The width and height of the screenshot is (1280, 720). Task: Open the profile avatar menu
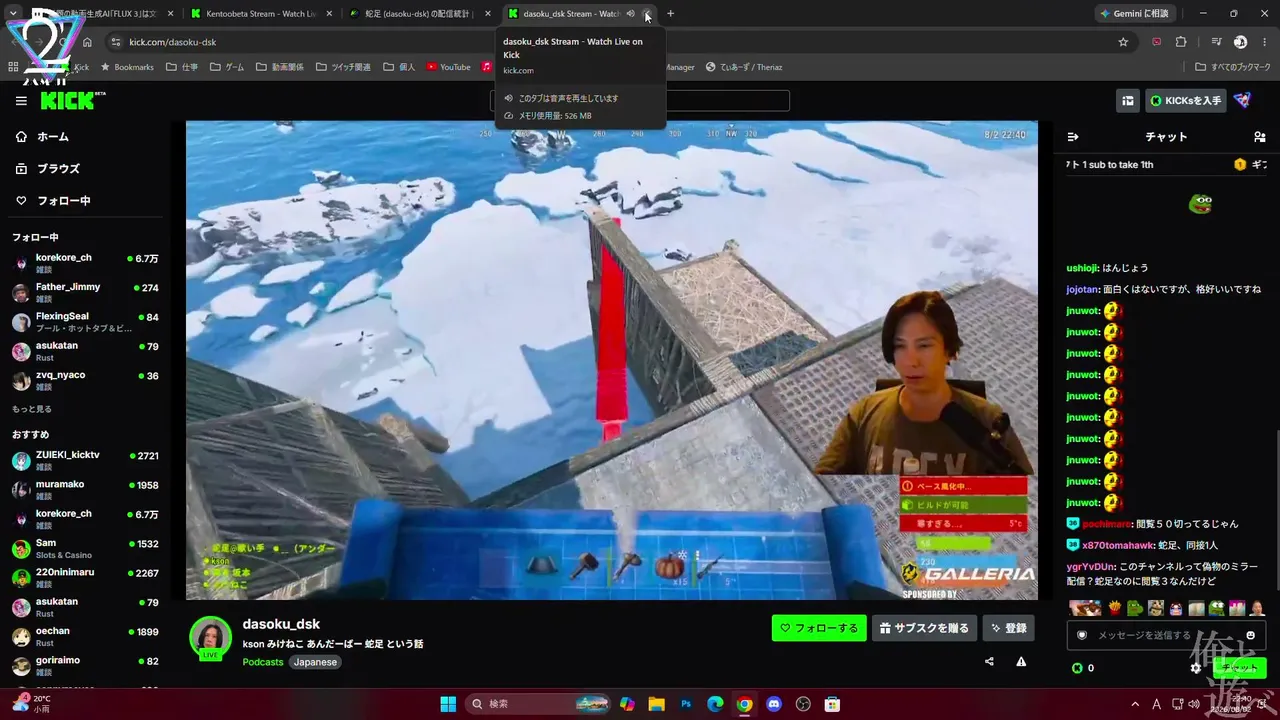(1242, 101)
